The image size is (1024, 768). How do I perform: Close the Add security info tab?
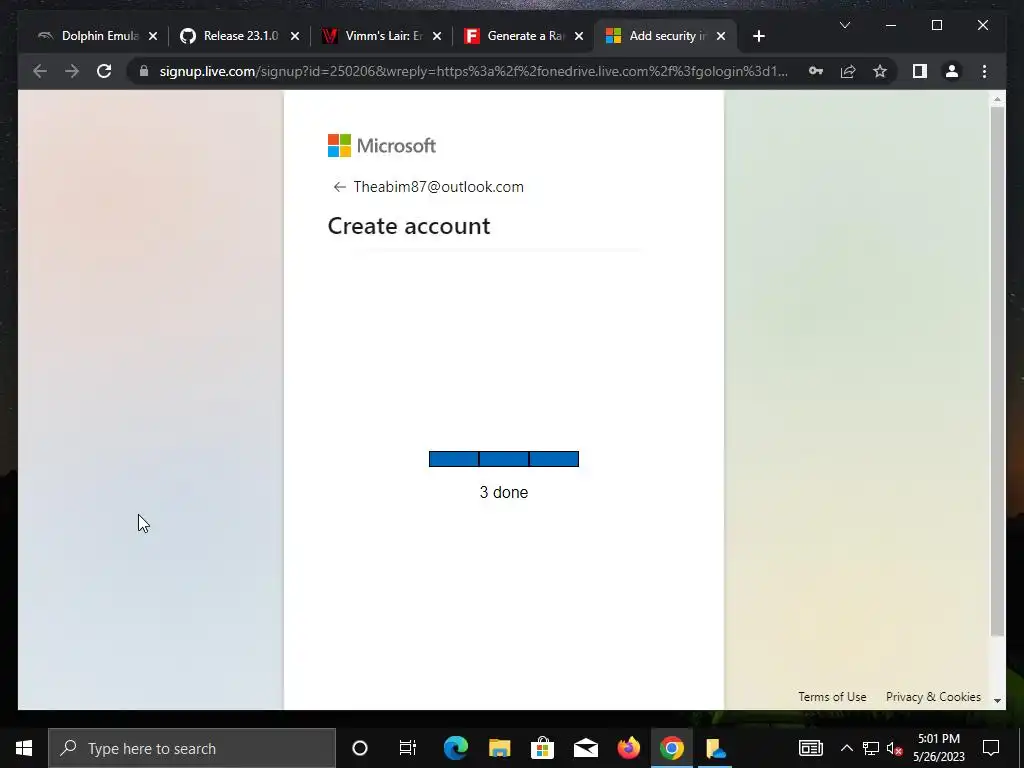[721, 37]
